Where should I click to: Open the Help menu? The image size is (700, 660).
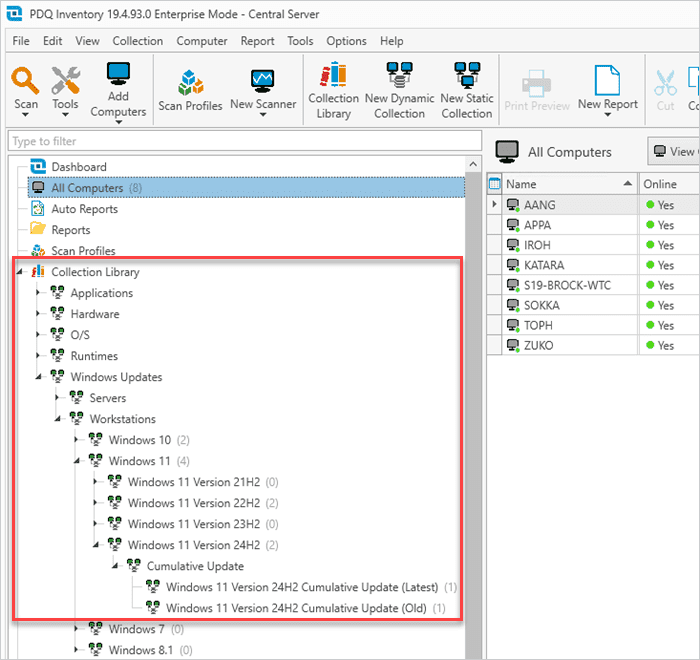[392, 41]
